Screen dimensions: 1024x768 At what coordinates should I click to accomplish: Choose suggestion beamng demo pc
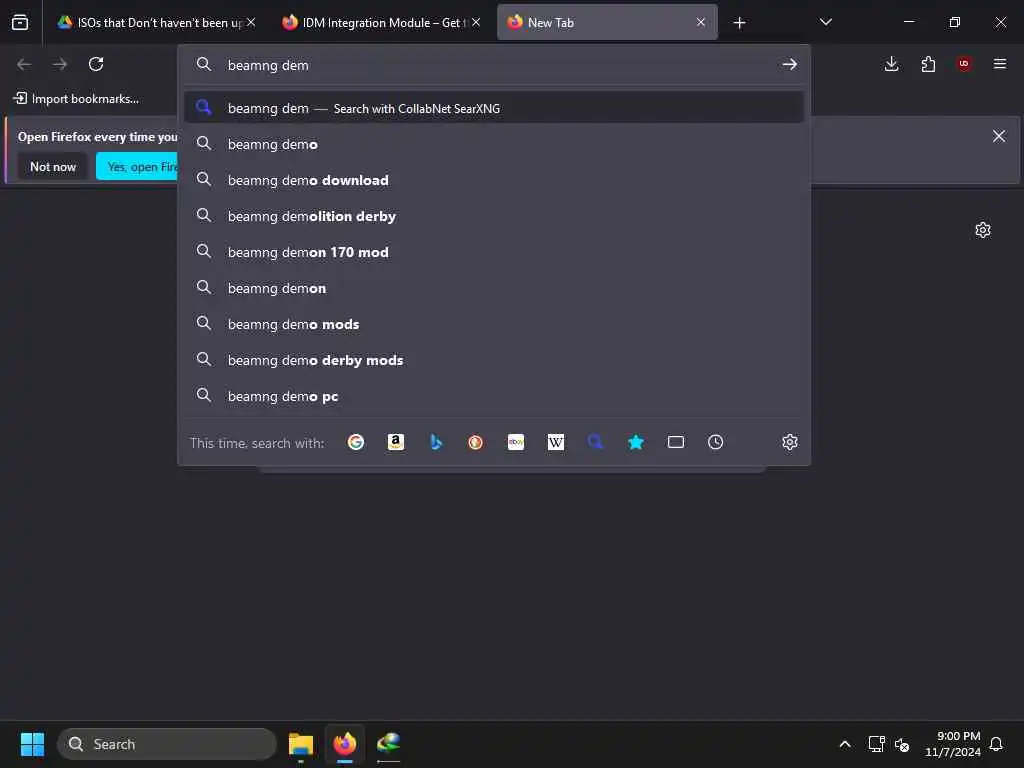494,396
